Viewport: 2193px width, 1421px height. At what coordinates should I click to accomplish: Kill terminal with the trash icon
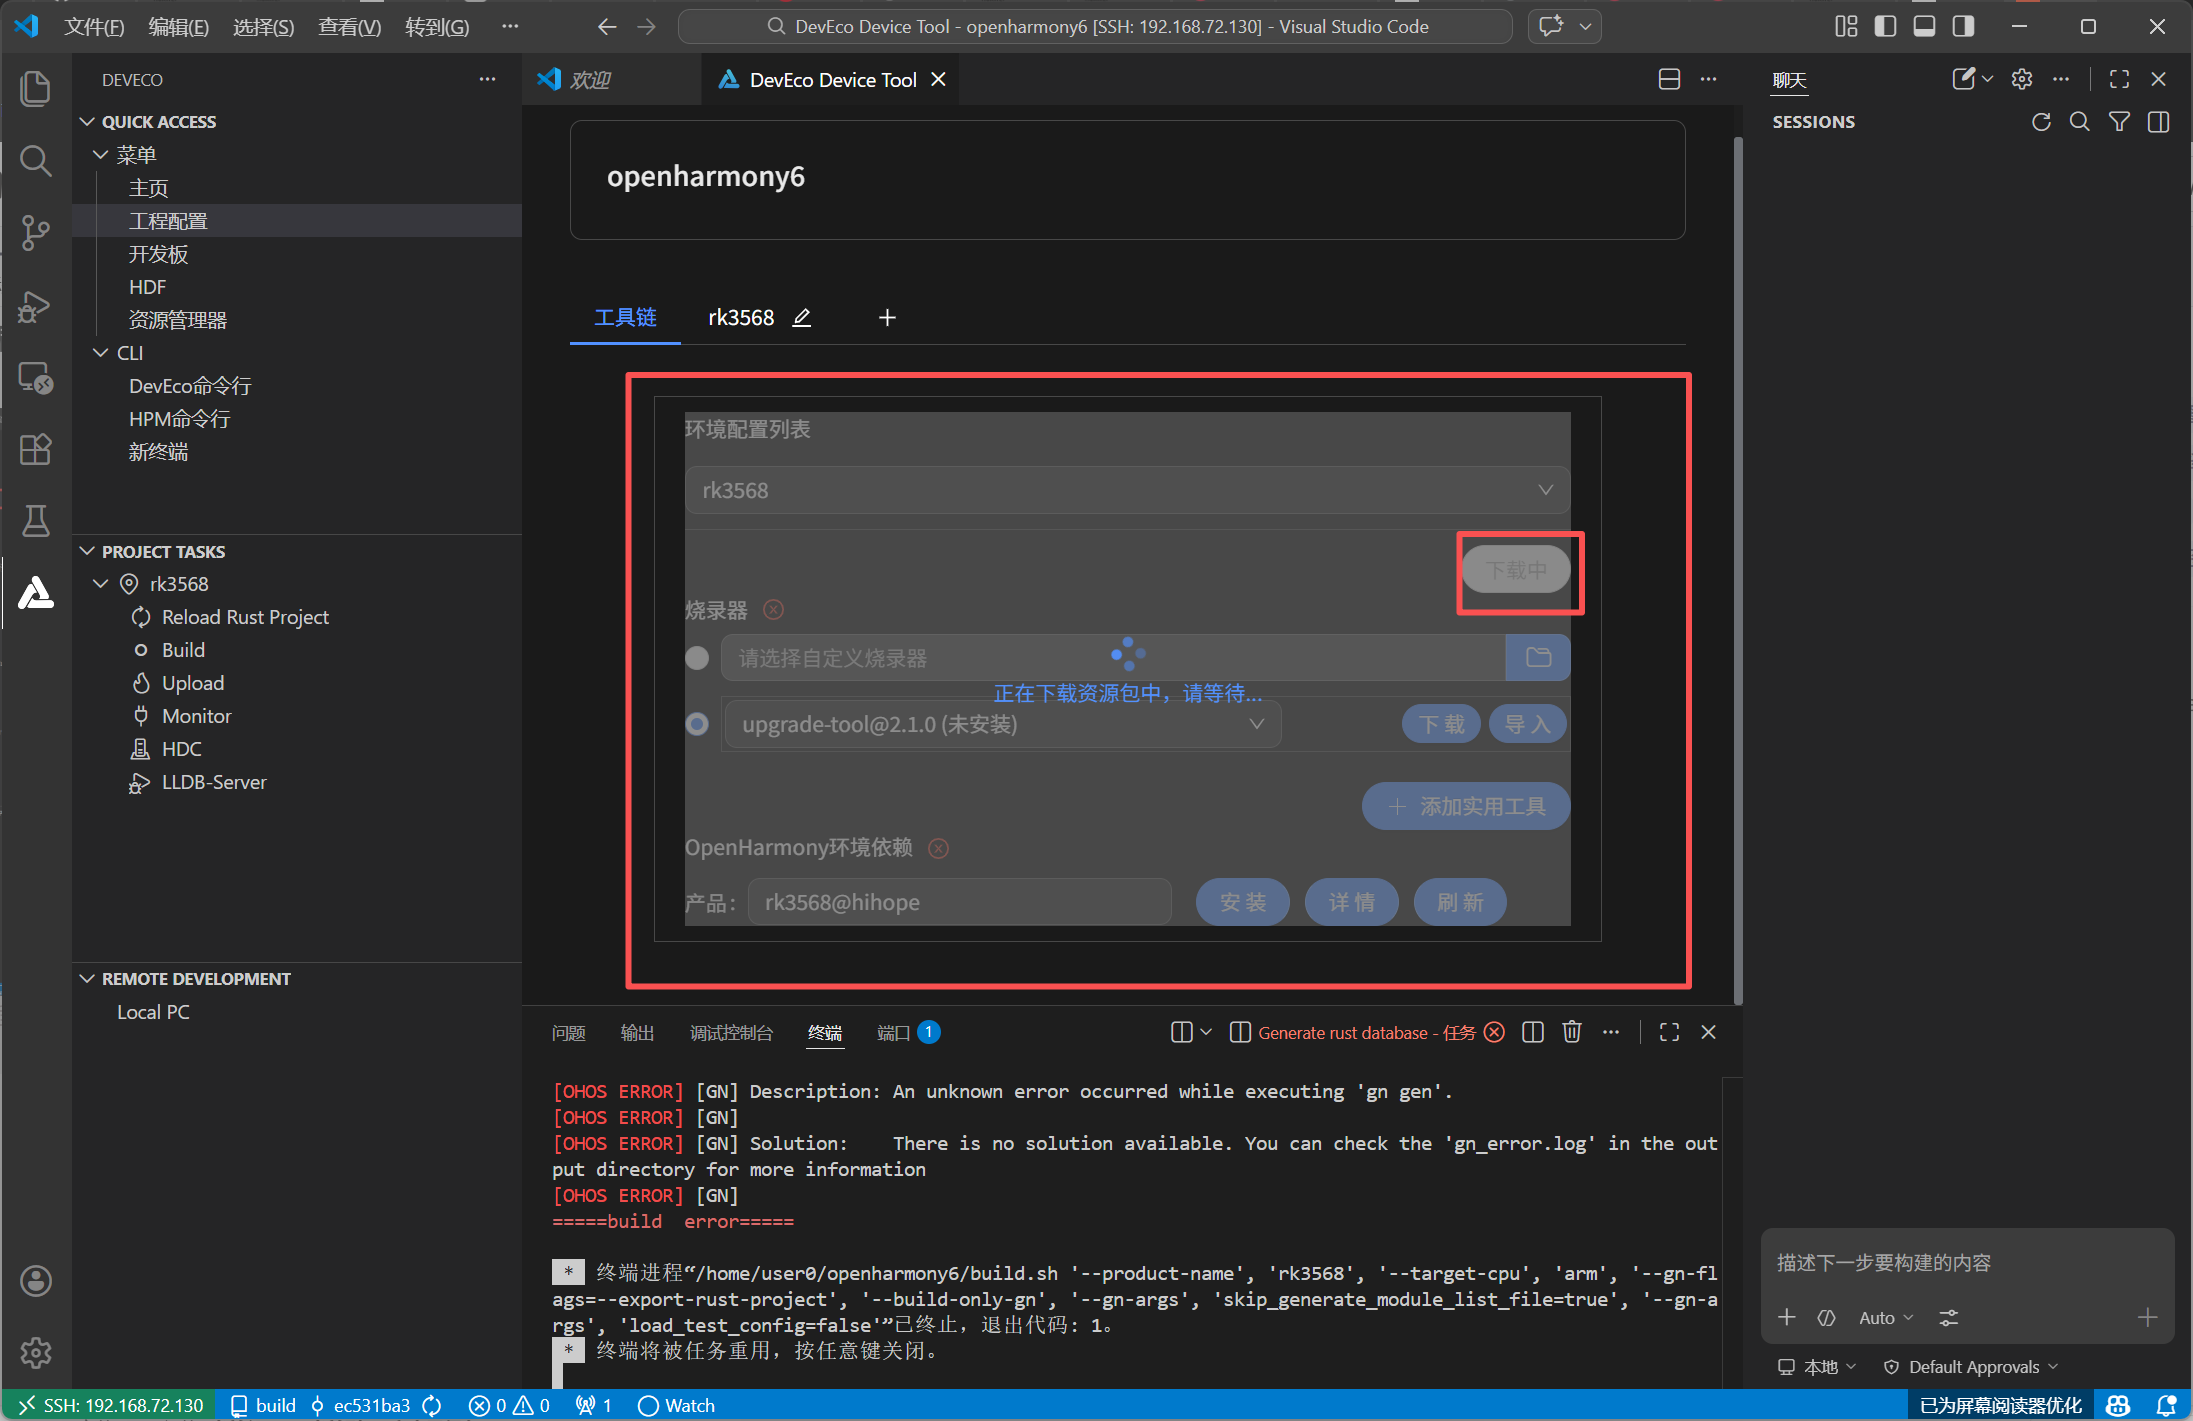1571,1032
